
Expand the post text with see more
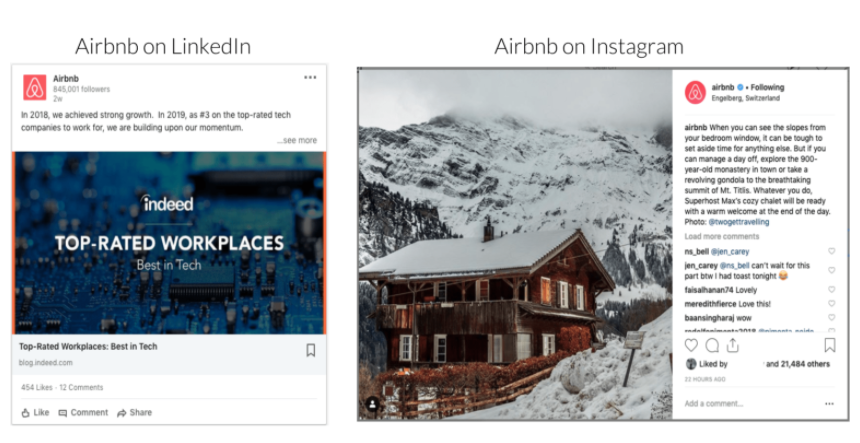[x=297, y=140]
